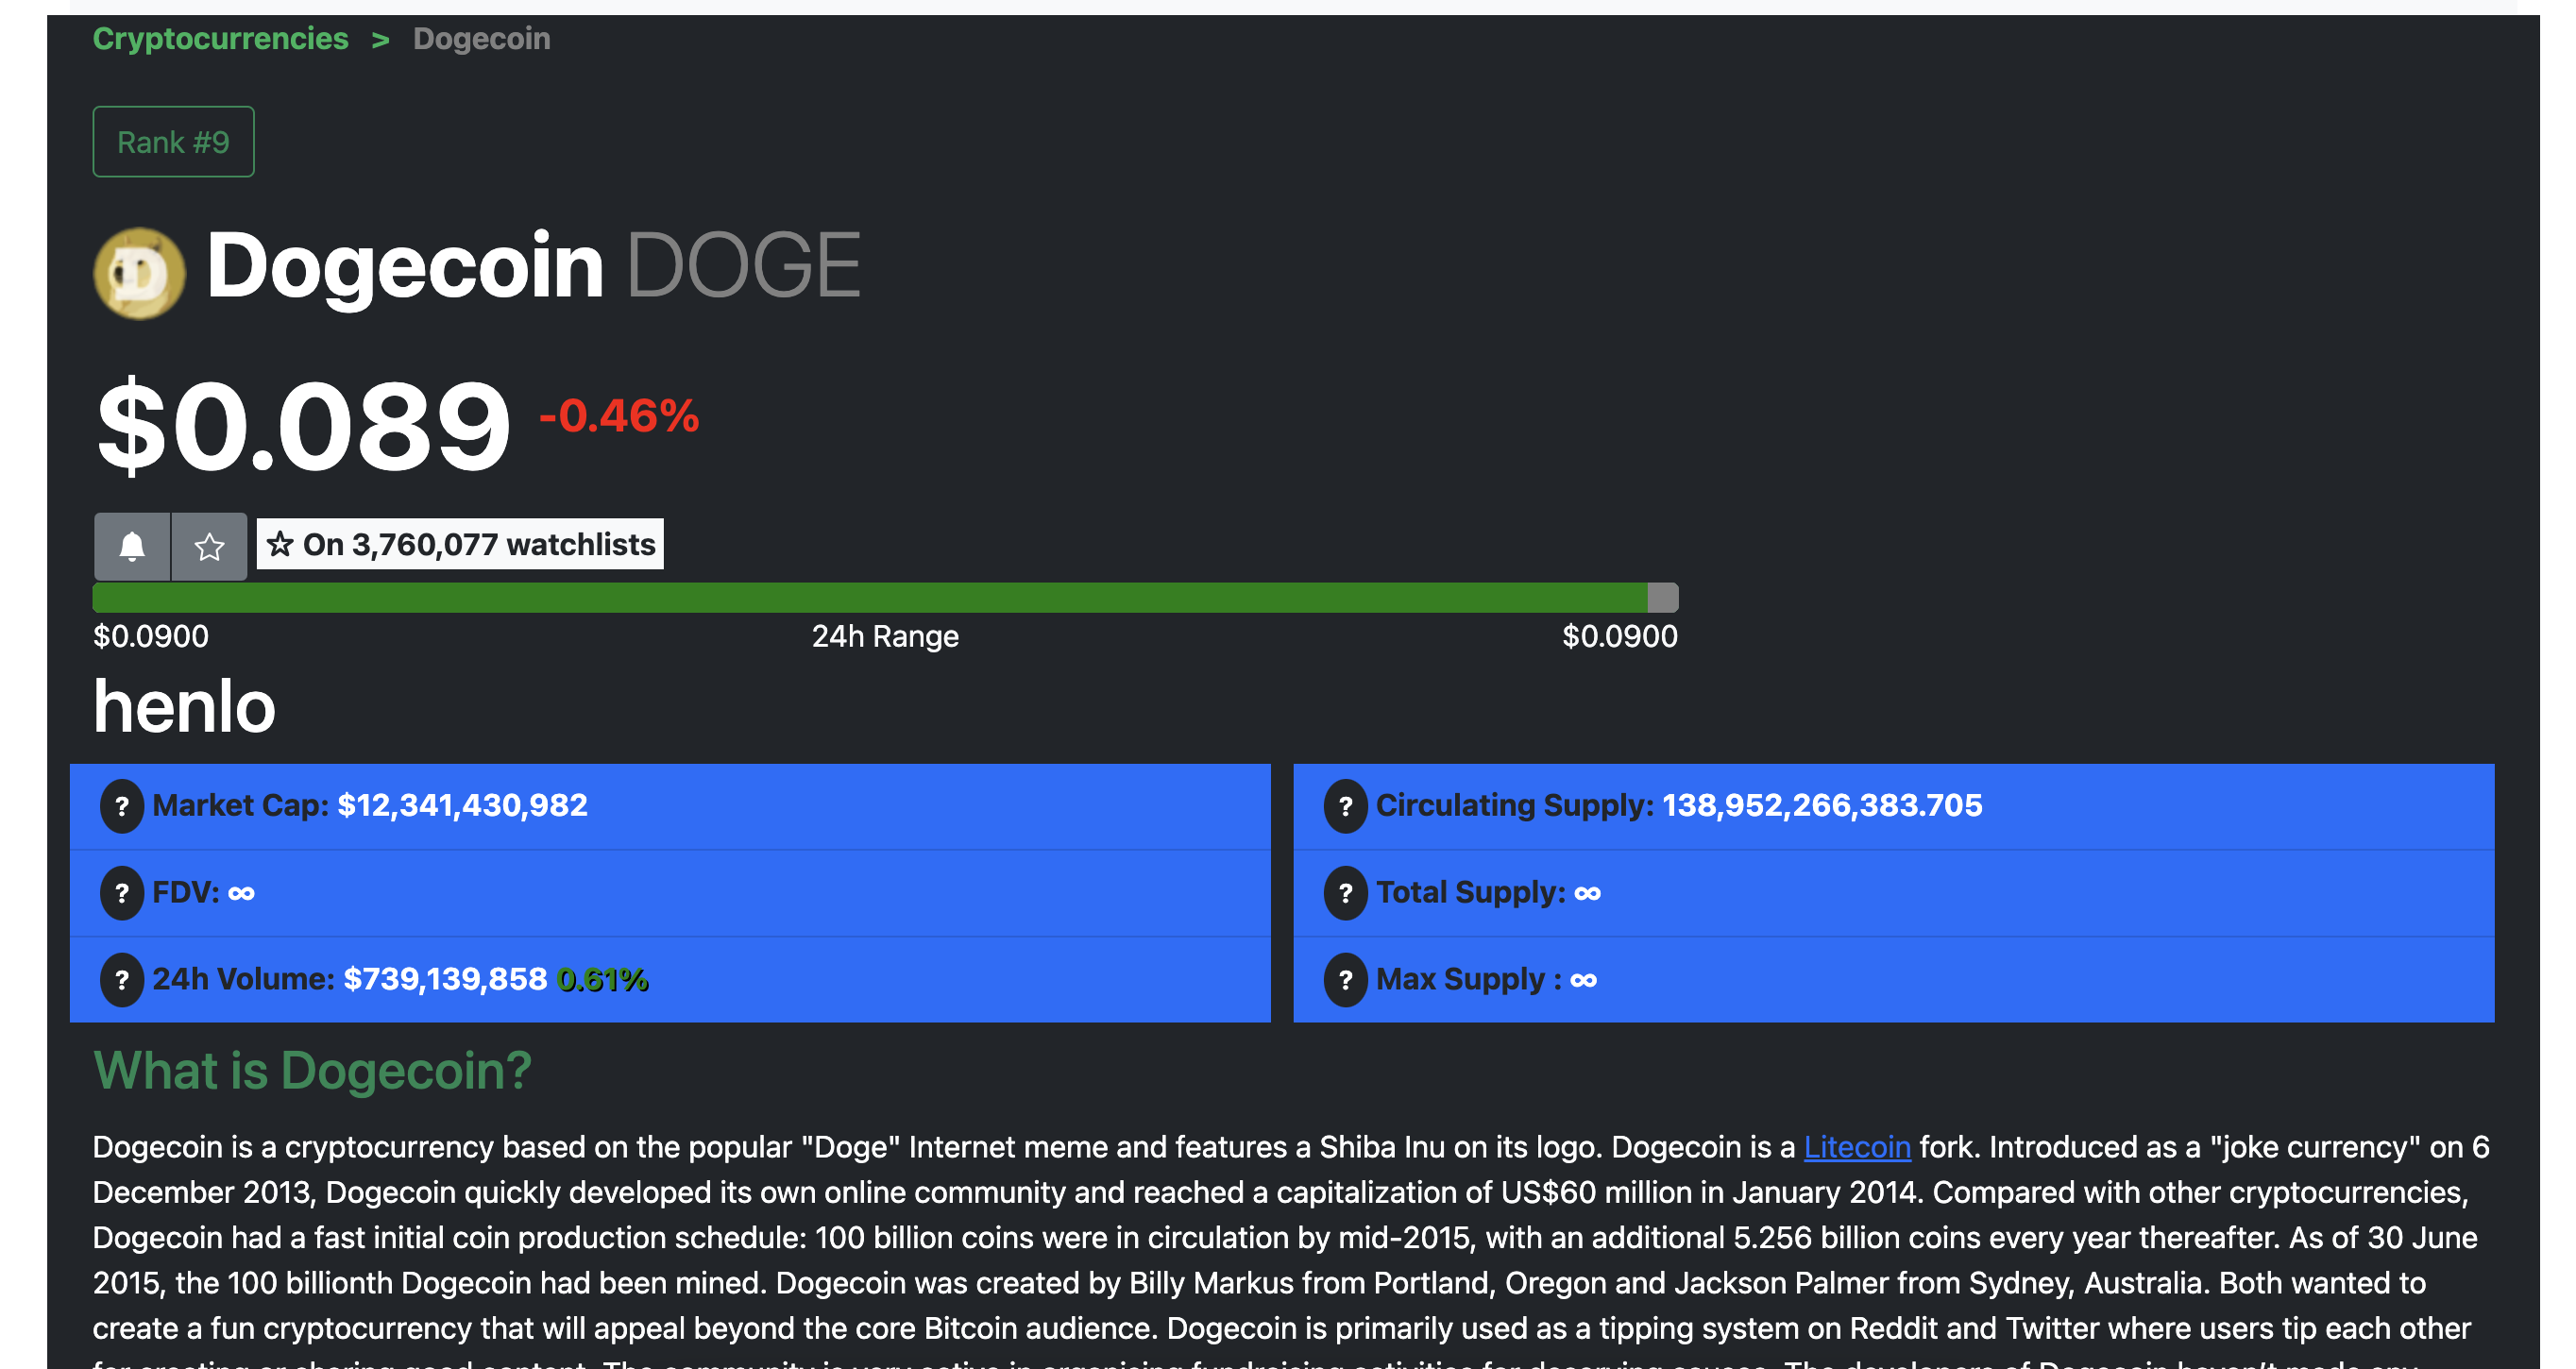This screenshot has width=2576, height=1369.
Task: Click the Max Supply help icon
Action: tap(1345, 979)
